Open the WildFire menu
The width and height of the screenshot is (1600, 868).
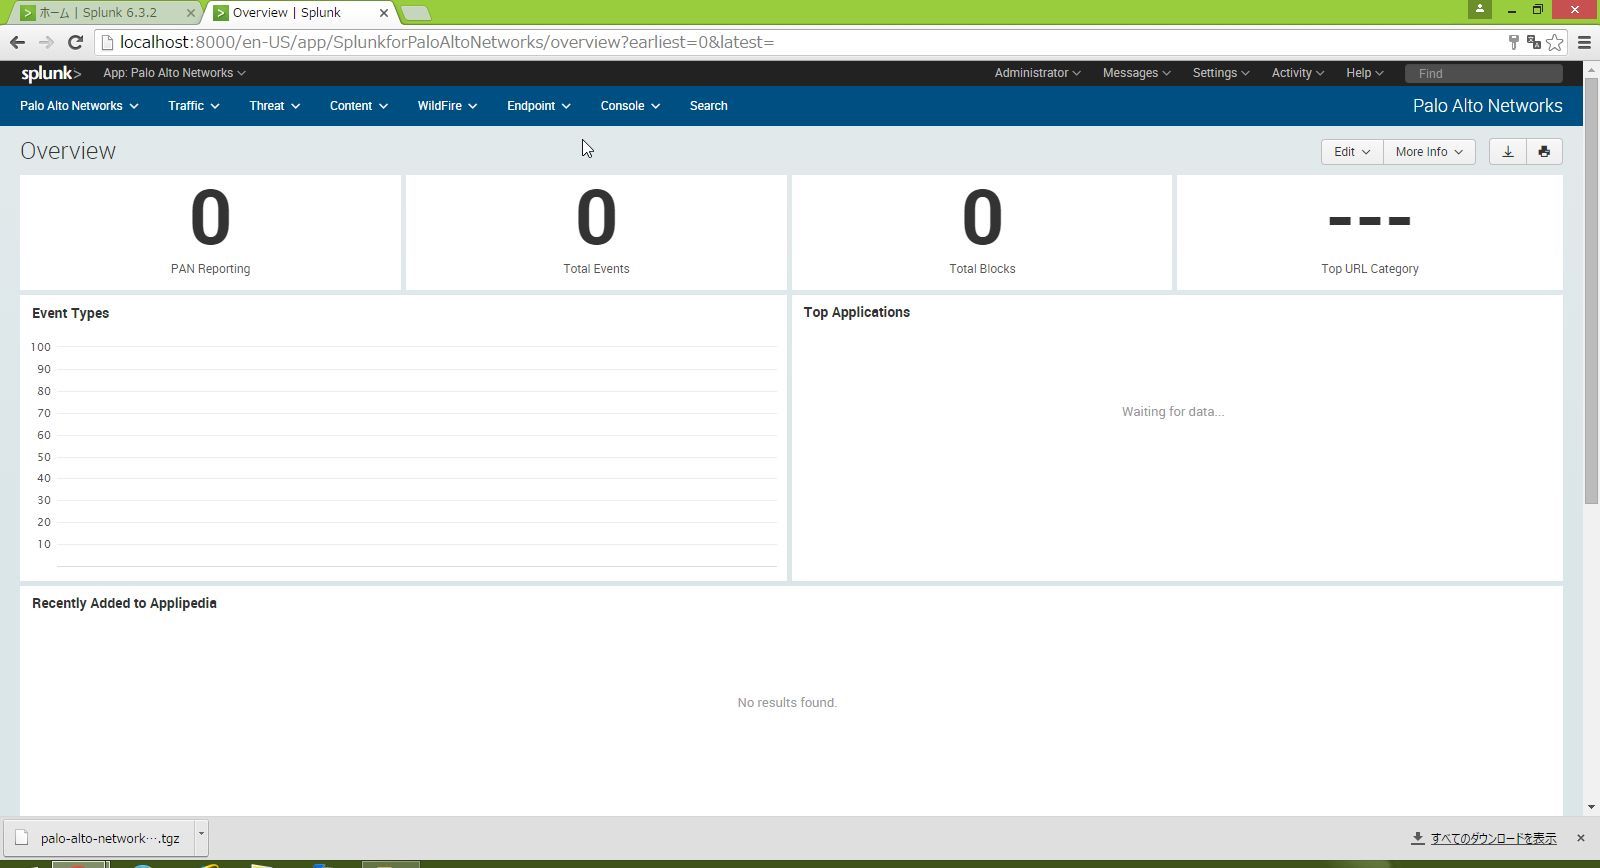(x=447, y=106)
